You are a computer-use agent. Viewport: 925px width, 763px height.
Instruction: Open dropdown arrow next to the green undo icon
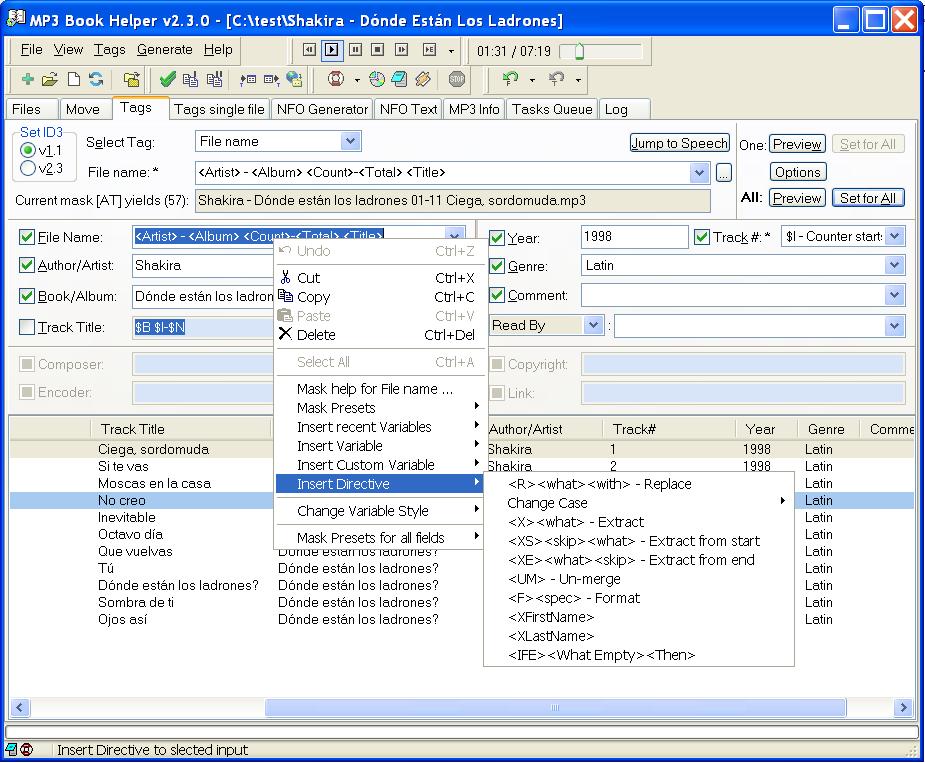pos(532,80)
